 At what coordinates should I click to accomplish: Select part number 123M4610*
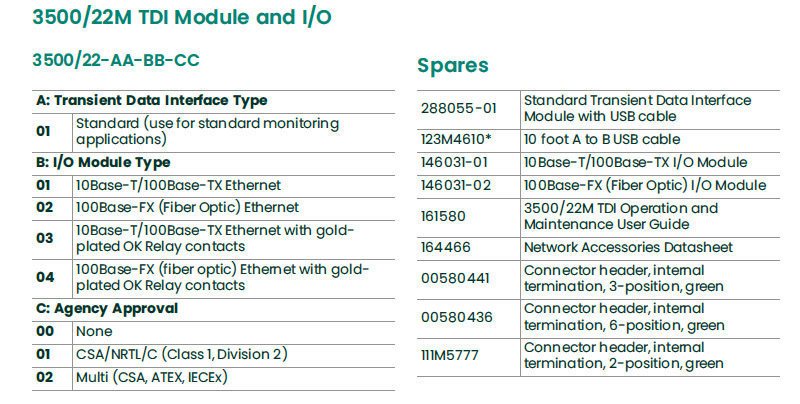pos(462,139)
